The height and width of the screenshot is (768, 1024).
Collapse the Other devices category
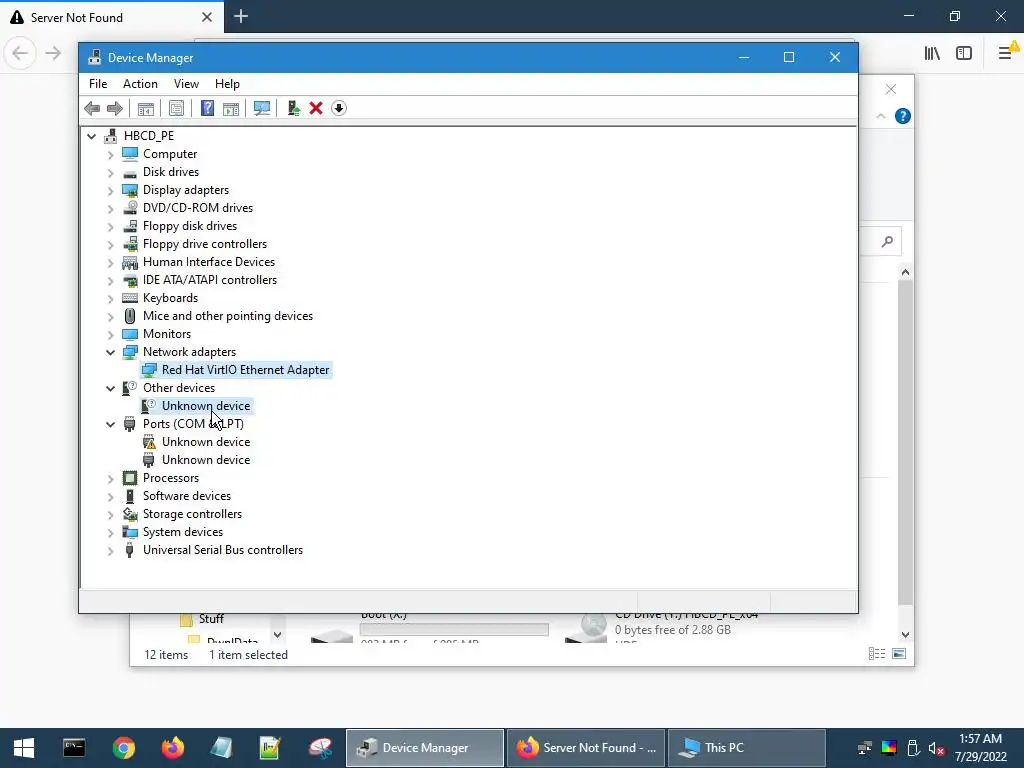click(x=110, y=388)
